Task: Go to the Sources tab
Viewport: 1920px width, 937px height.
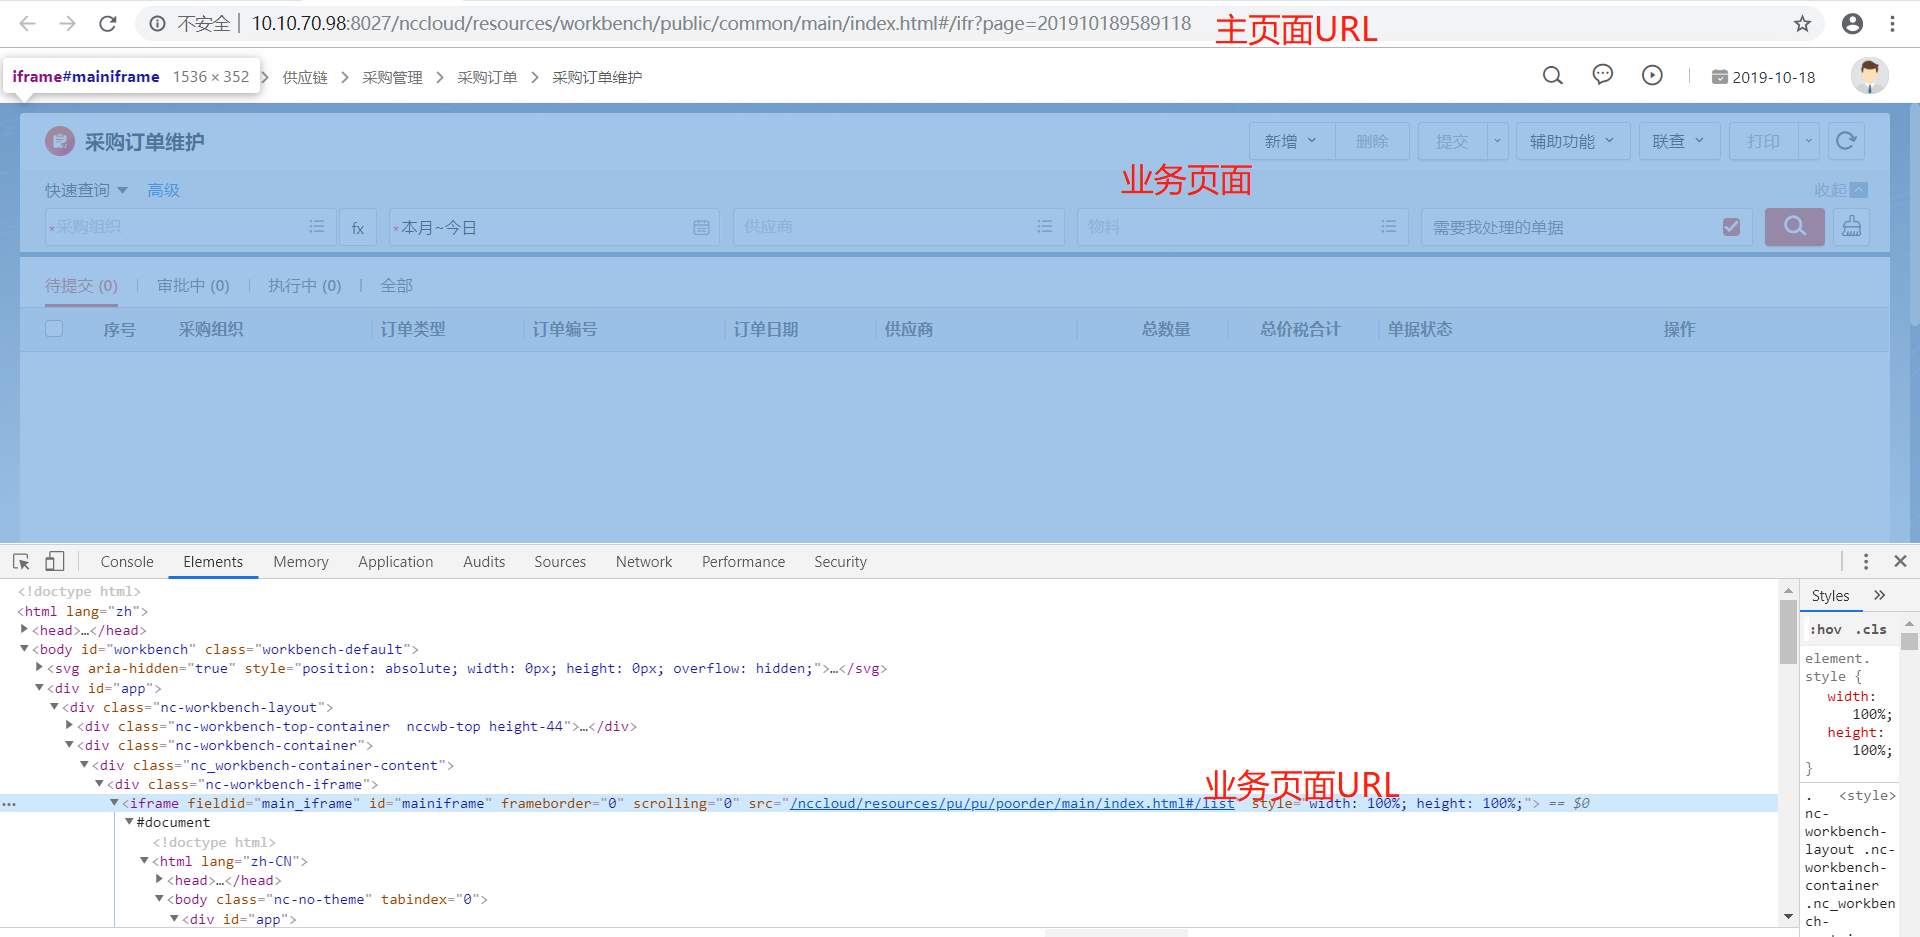Action: pos(560,562)
